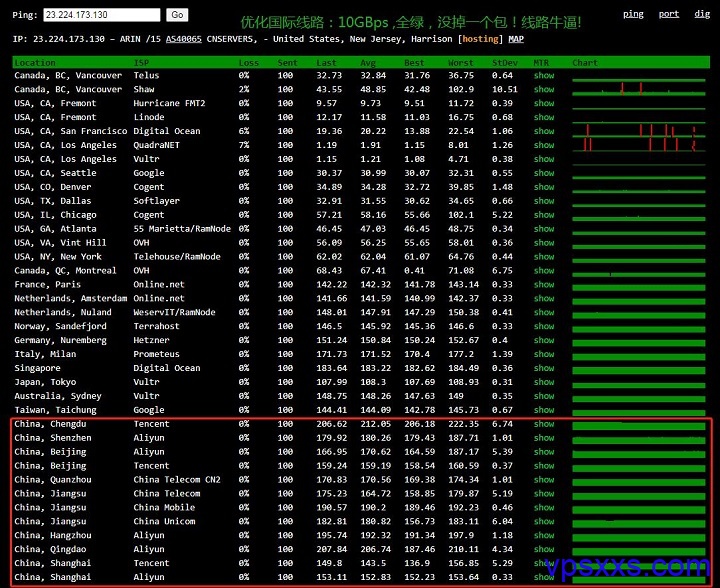720x588 pixels.
Task: Click 'Telehouse/RamNode' ISP cell
Action: [177, 257]
